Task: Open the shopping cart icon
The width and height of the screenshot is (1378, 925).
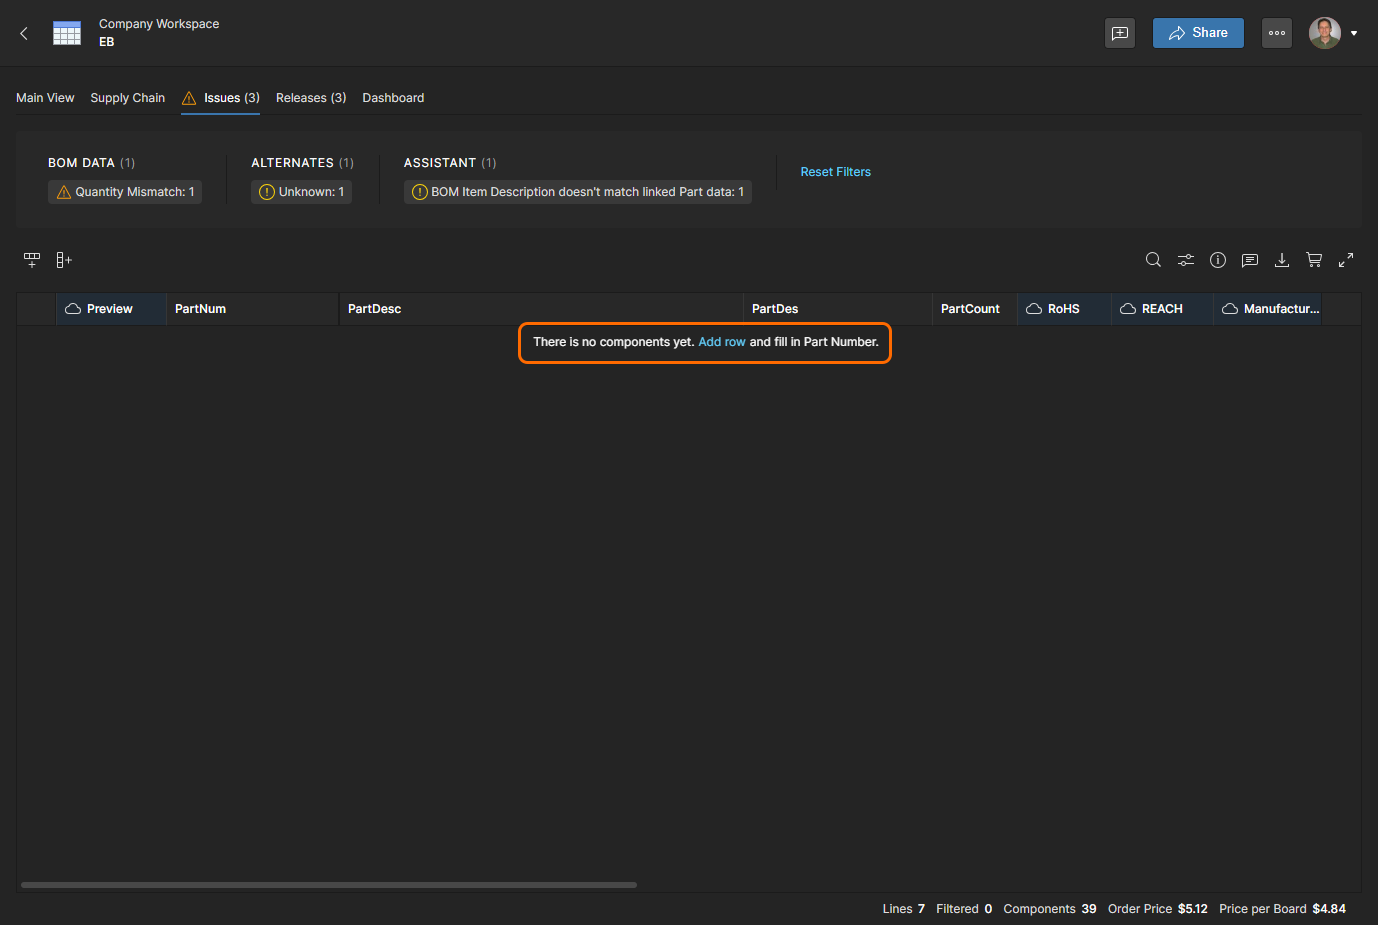Action: point(1314,260)
